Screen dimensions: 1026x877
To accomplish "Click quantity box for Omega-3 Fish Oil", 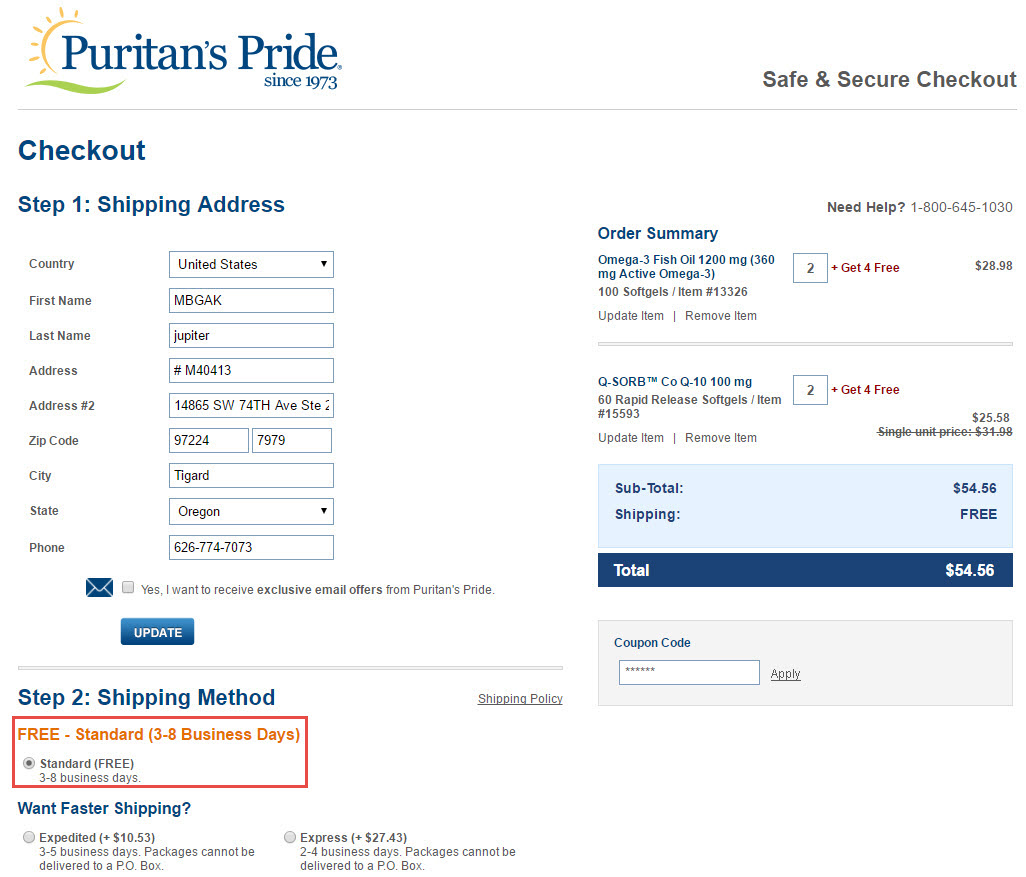I will click(810, 268).
